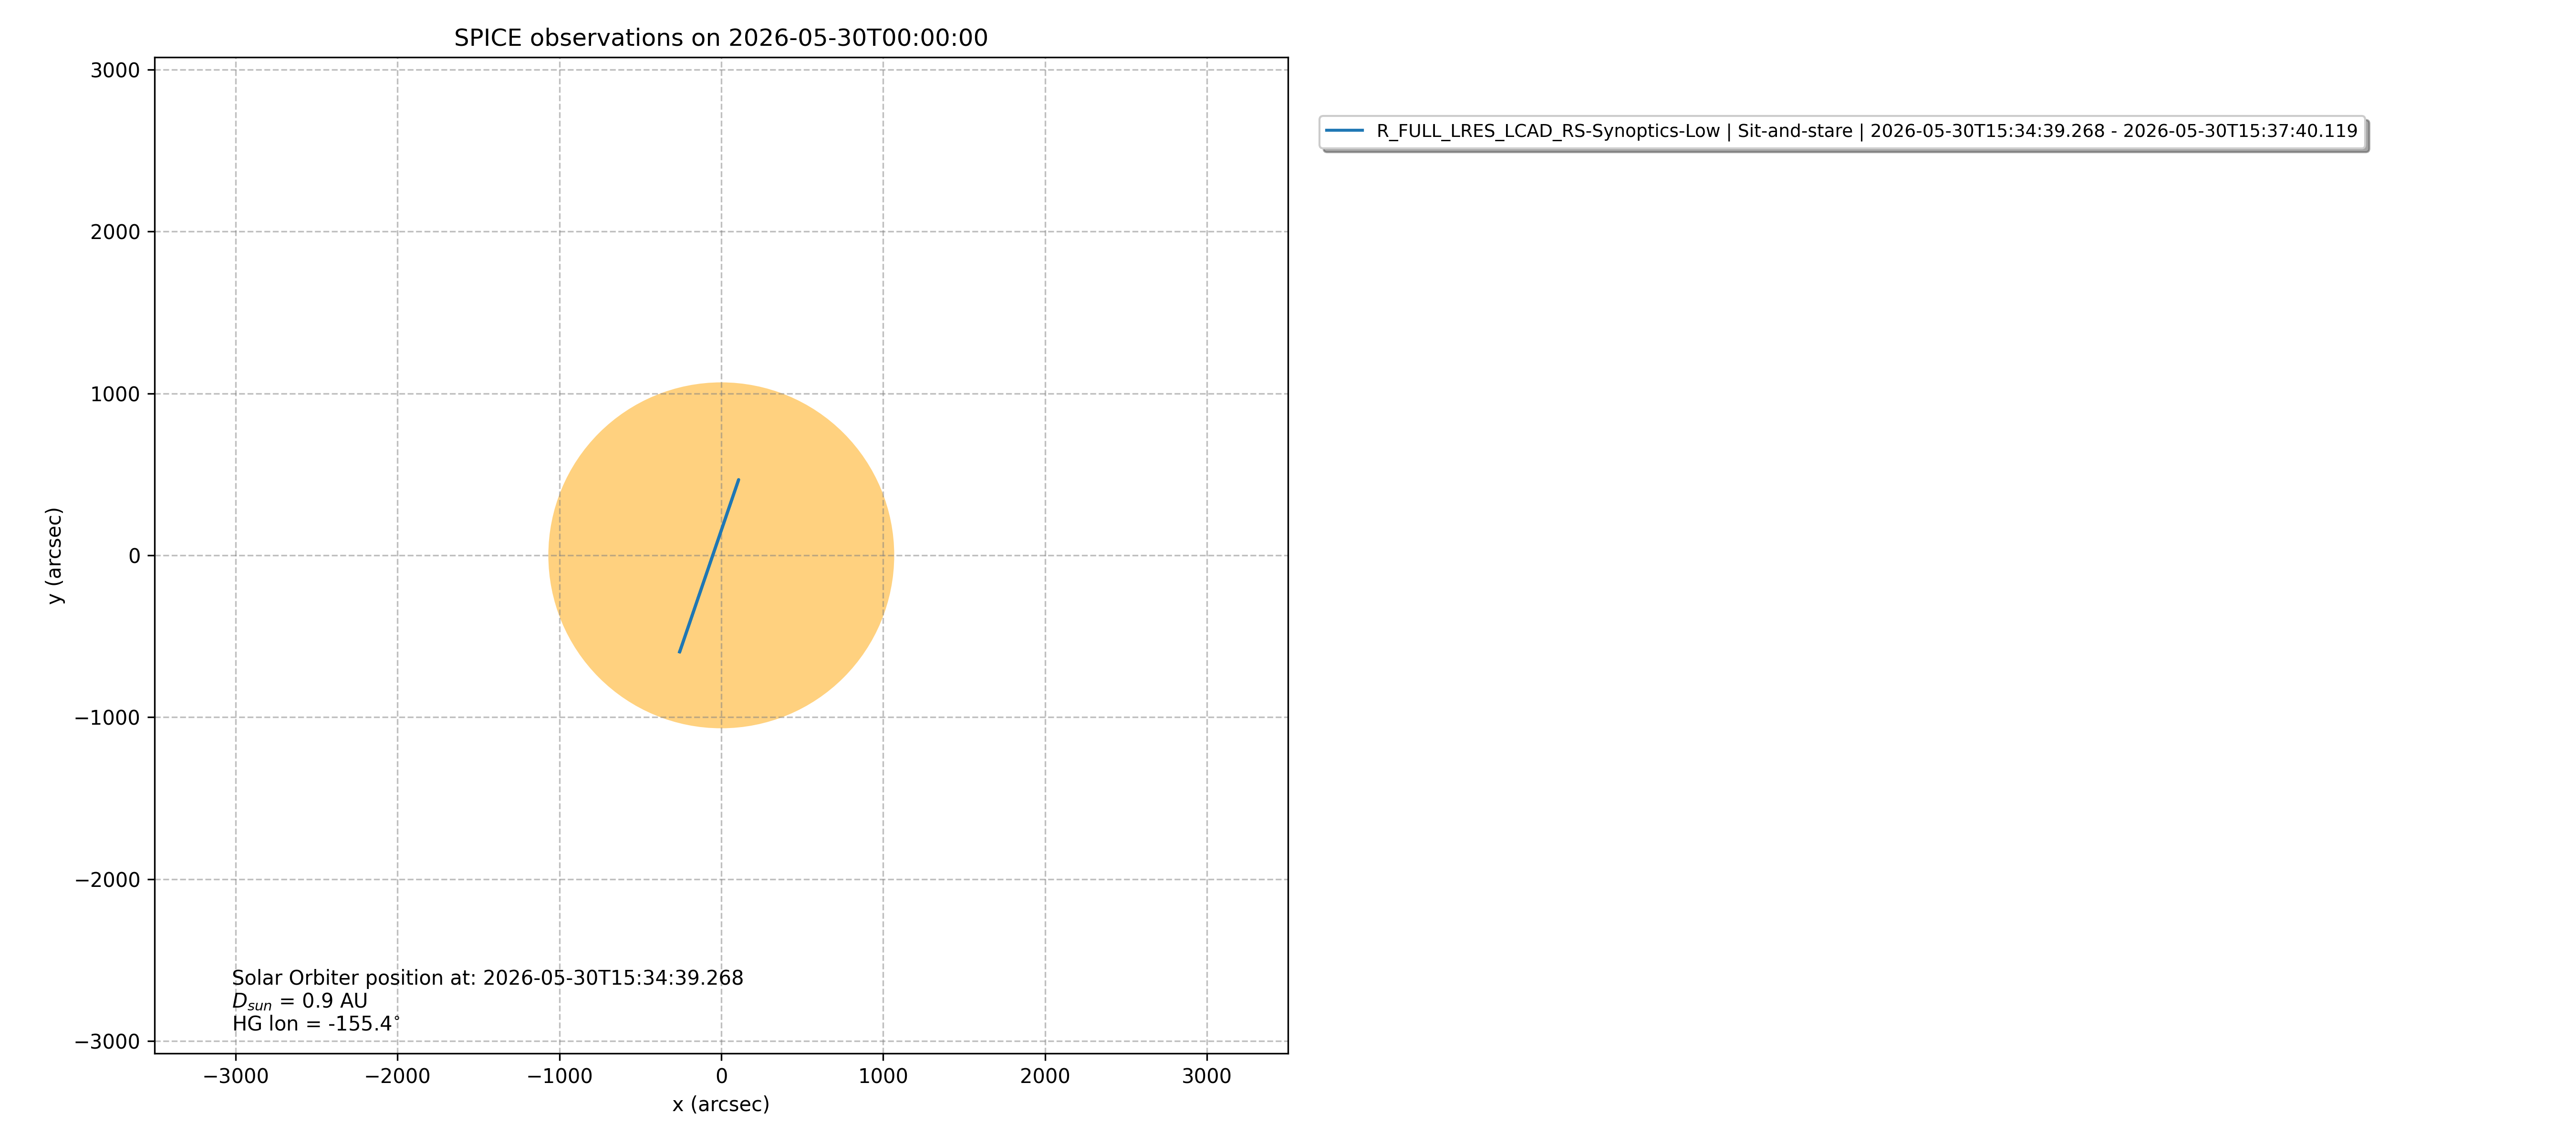2576x1145 pixels.
Task: Click the x-axis tick label 3000
Action: (x=1207, y=1076)
